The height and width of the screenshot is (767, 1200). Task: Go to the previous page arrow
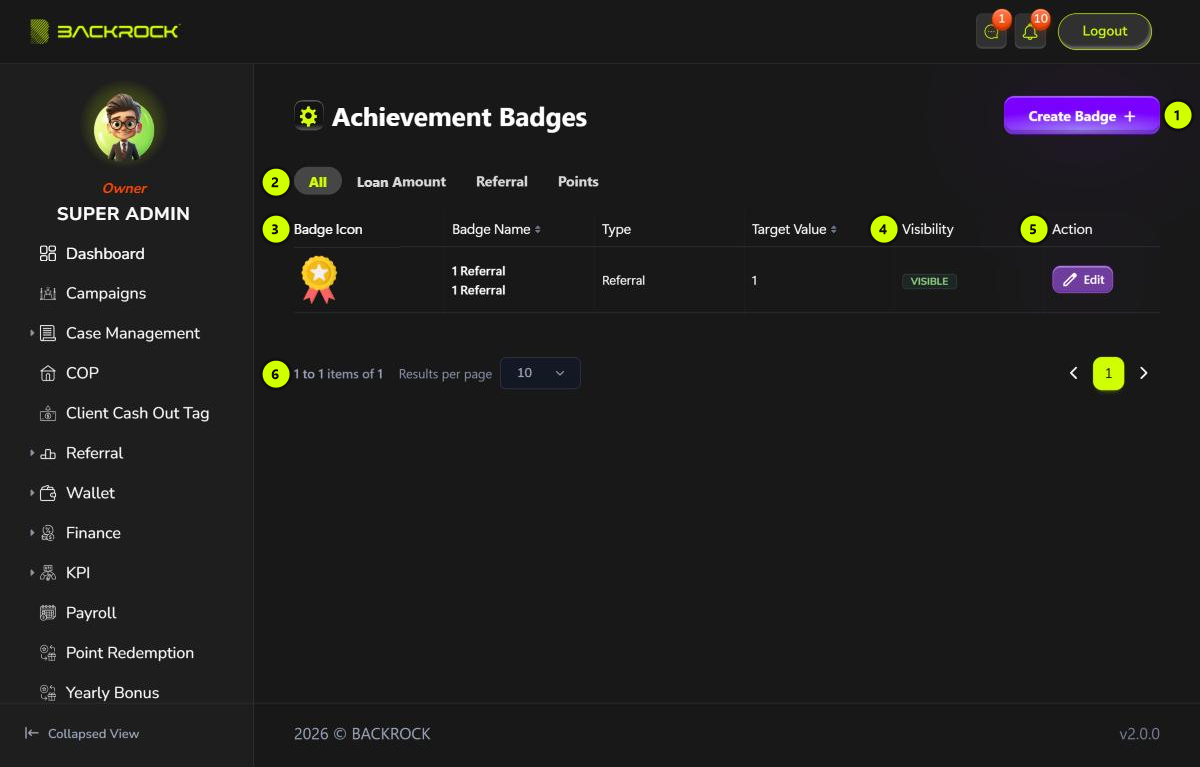(1073, 373)
